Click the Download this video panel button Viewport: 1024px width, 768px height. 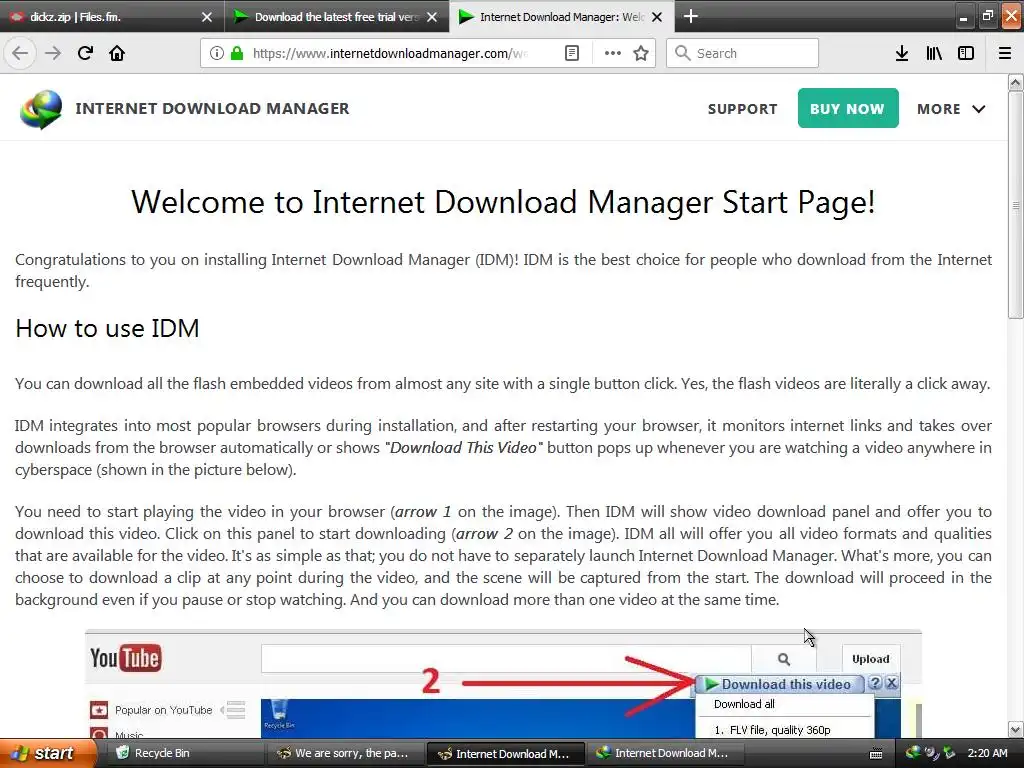[778, 684]
